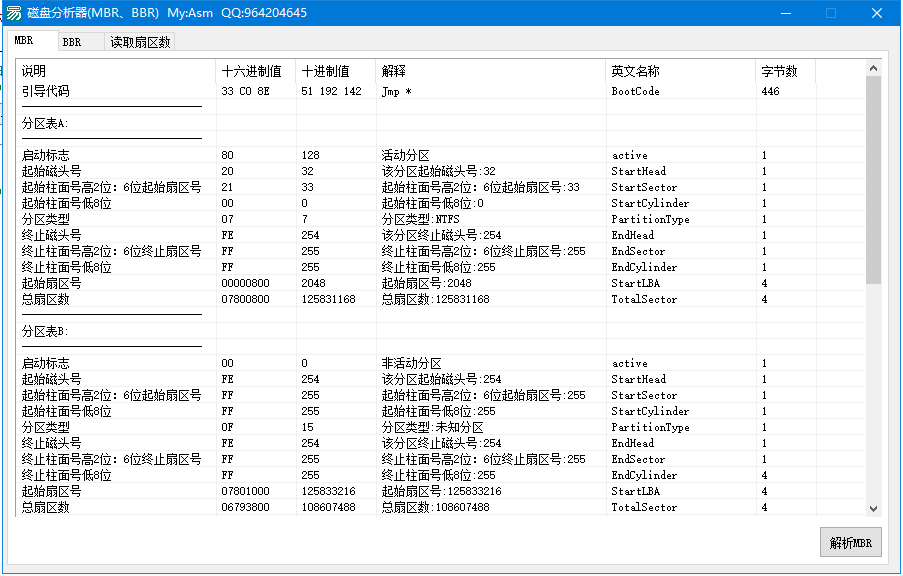This screenshot has height=576, width=903.
Task: Click hex value 07801000
Action: pyautogui.click(x=245, y=491)
